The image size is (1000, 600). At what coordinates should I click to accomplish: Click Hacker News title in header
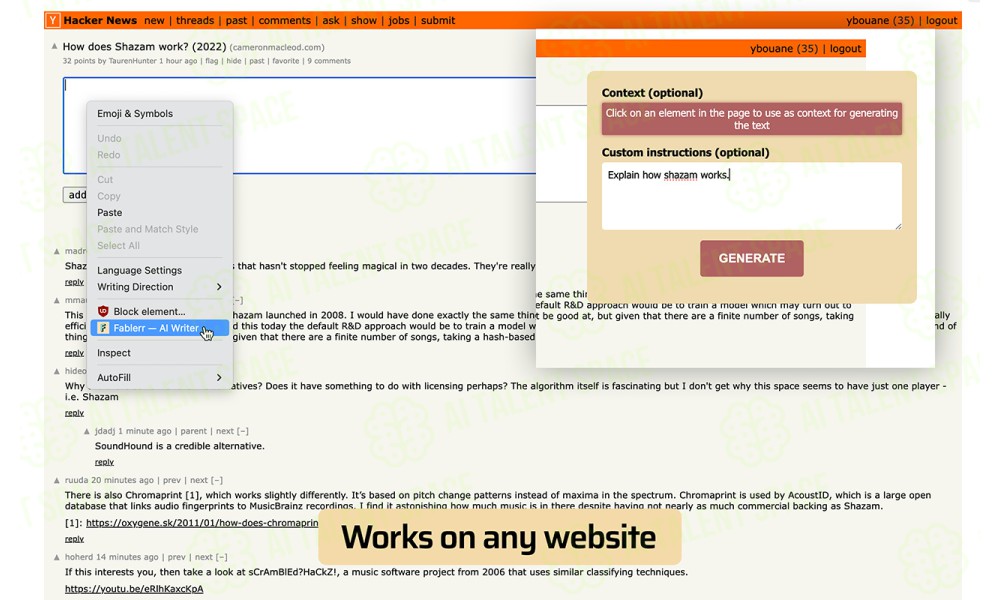(100, 20)
